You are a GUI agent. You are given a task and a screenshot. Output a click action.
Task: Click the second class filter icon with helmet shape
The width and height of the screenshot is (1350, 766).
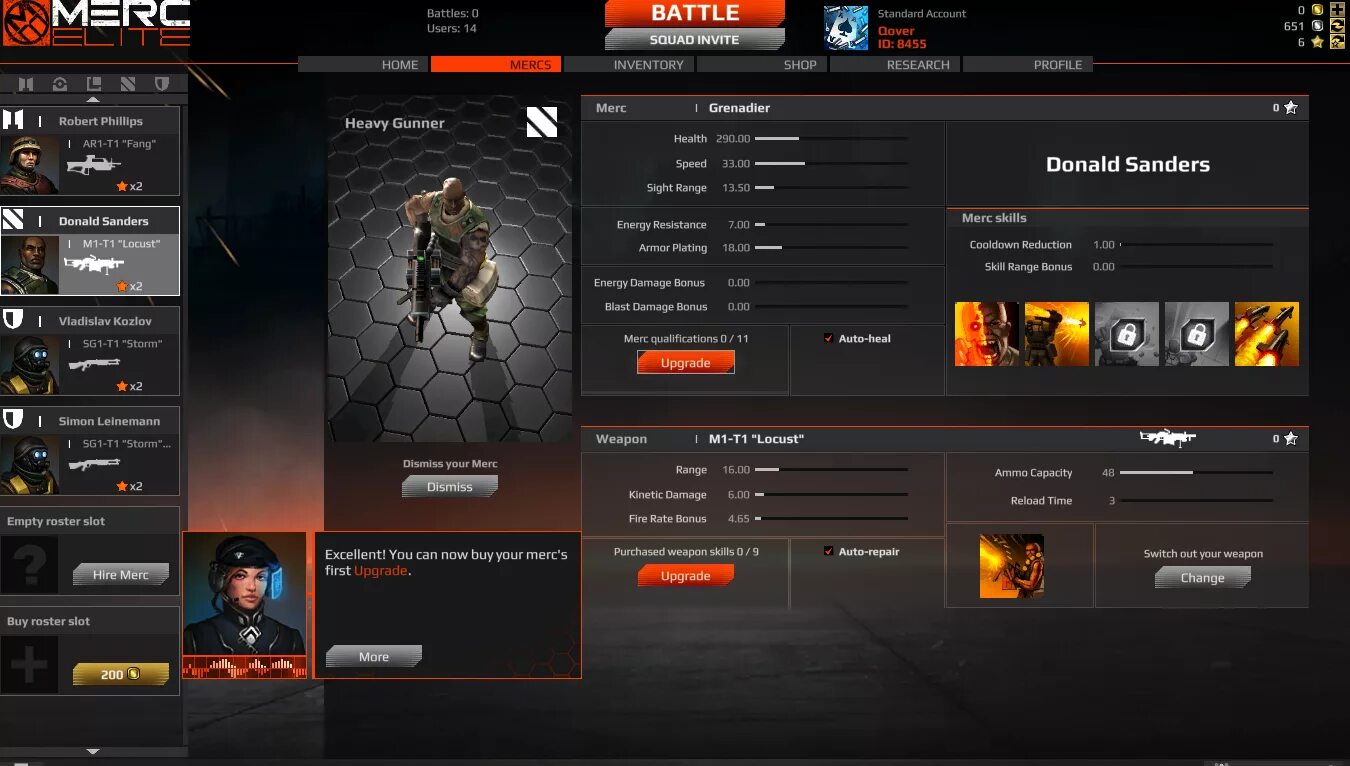[60, 84]
